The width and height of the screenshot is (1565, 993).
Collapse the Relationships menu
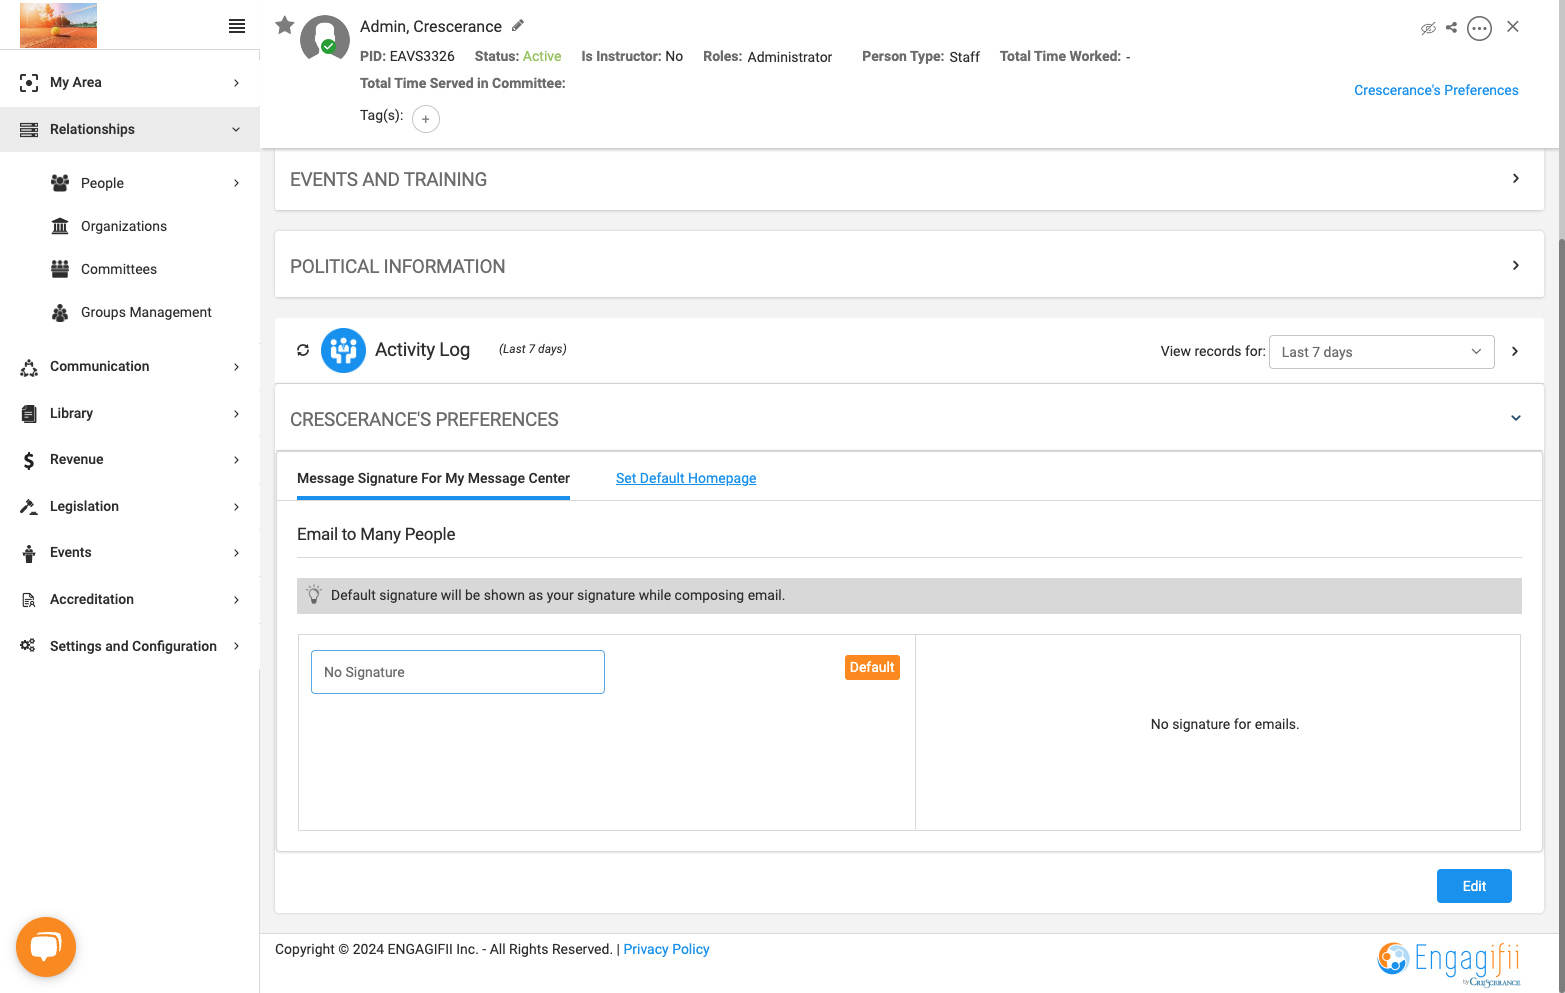coord(130,129)
